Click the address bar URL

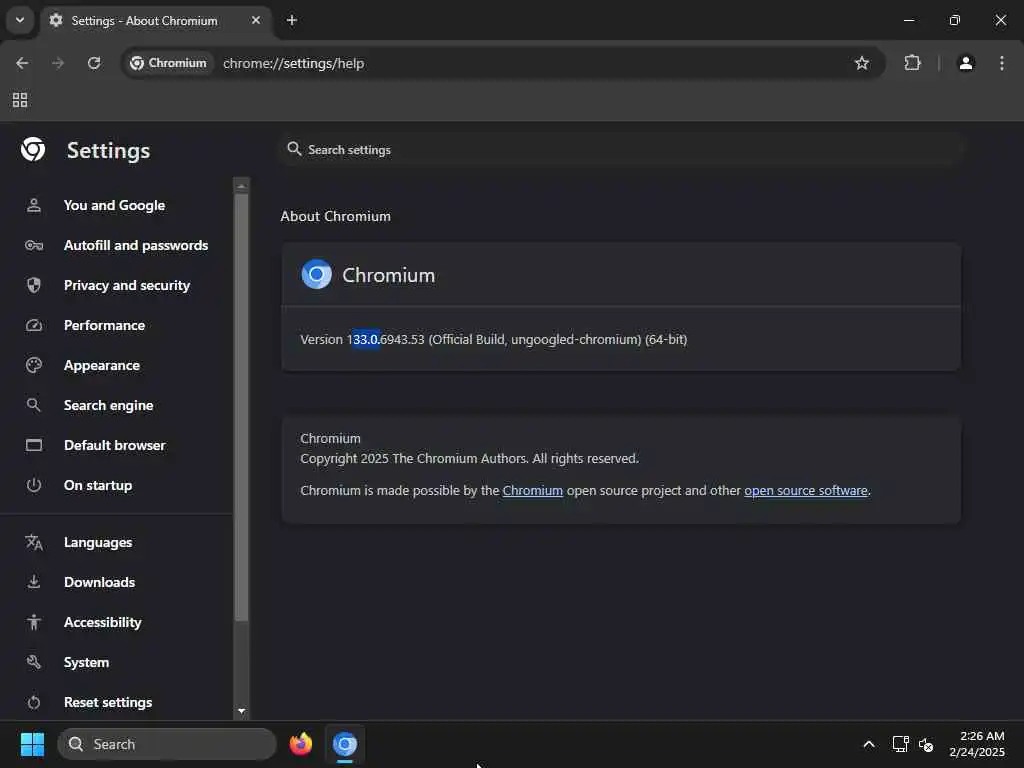point(293,63)
